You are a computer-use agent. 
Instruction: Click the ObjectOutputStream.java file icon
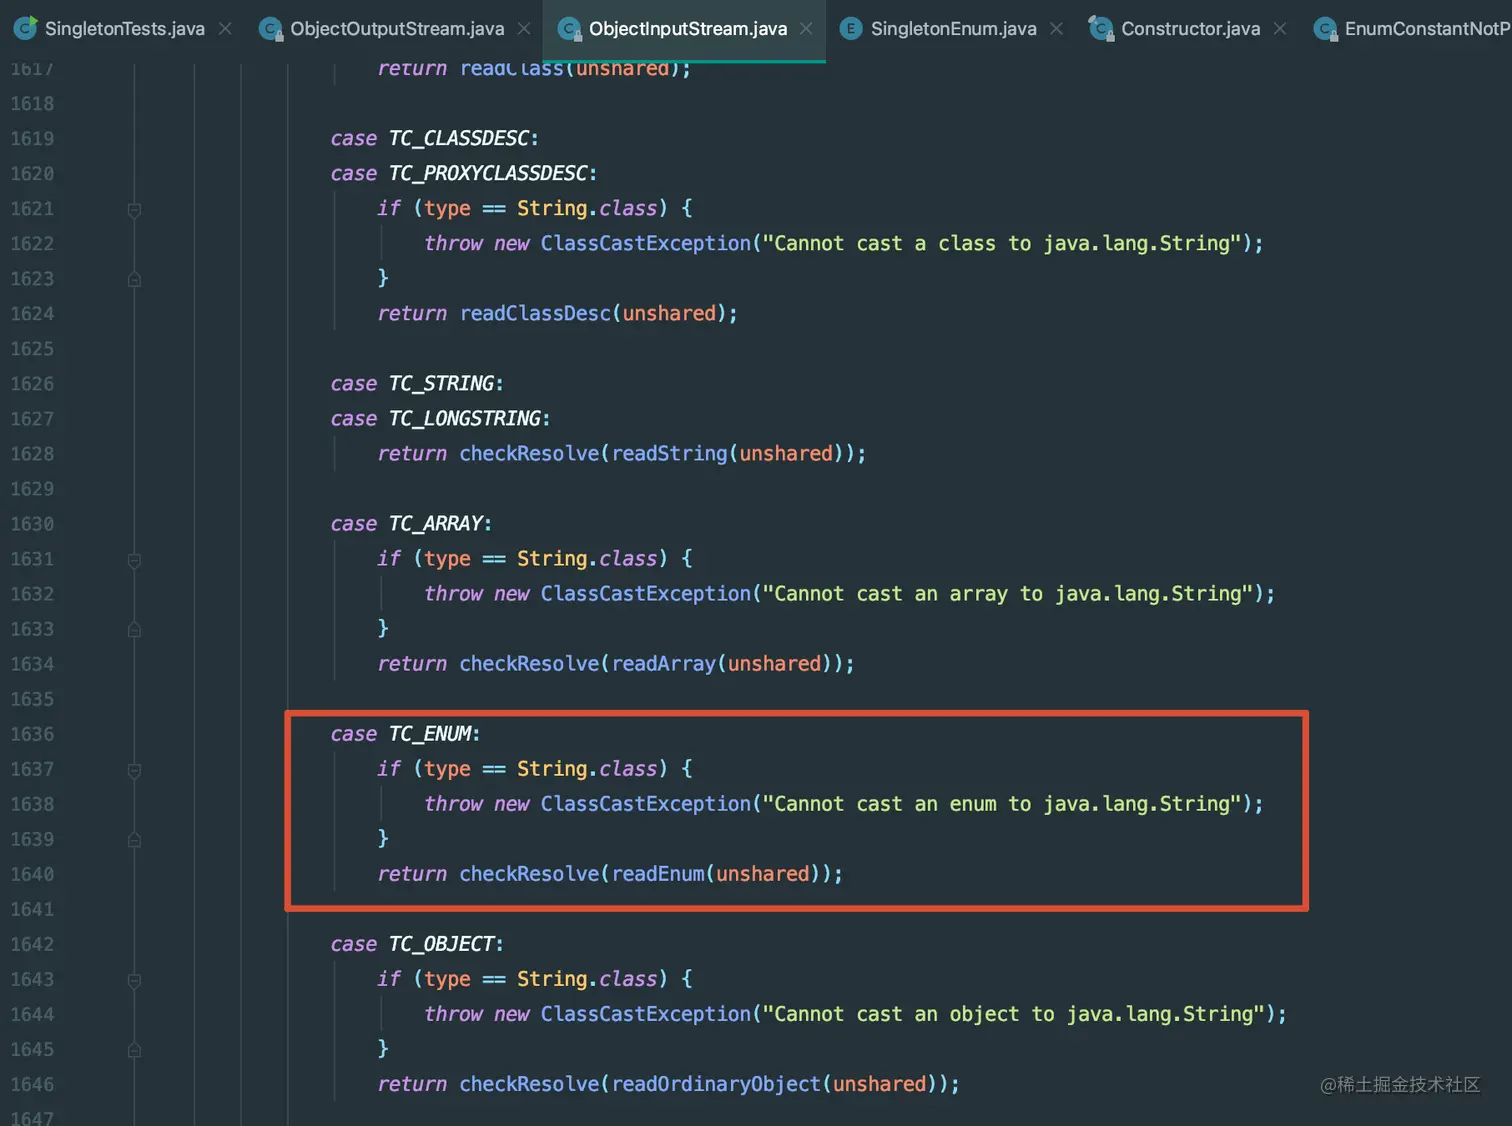[x=270, y=29]
